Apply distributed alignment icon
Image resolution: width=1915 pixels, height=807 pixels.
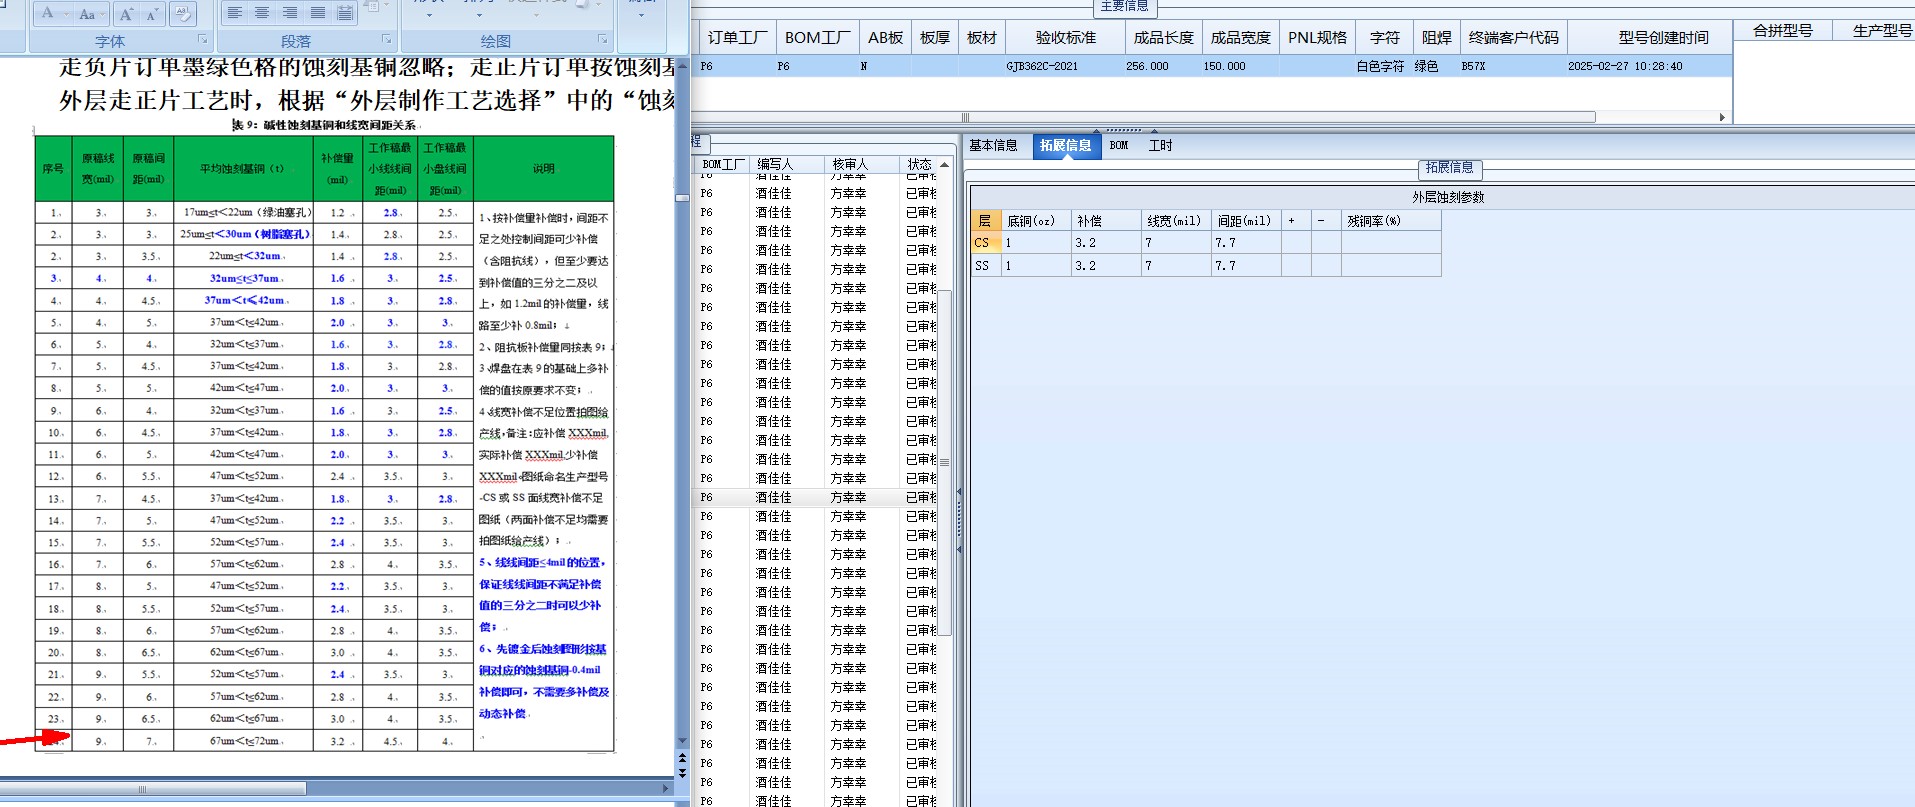(x=345, y=13)
